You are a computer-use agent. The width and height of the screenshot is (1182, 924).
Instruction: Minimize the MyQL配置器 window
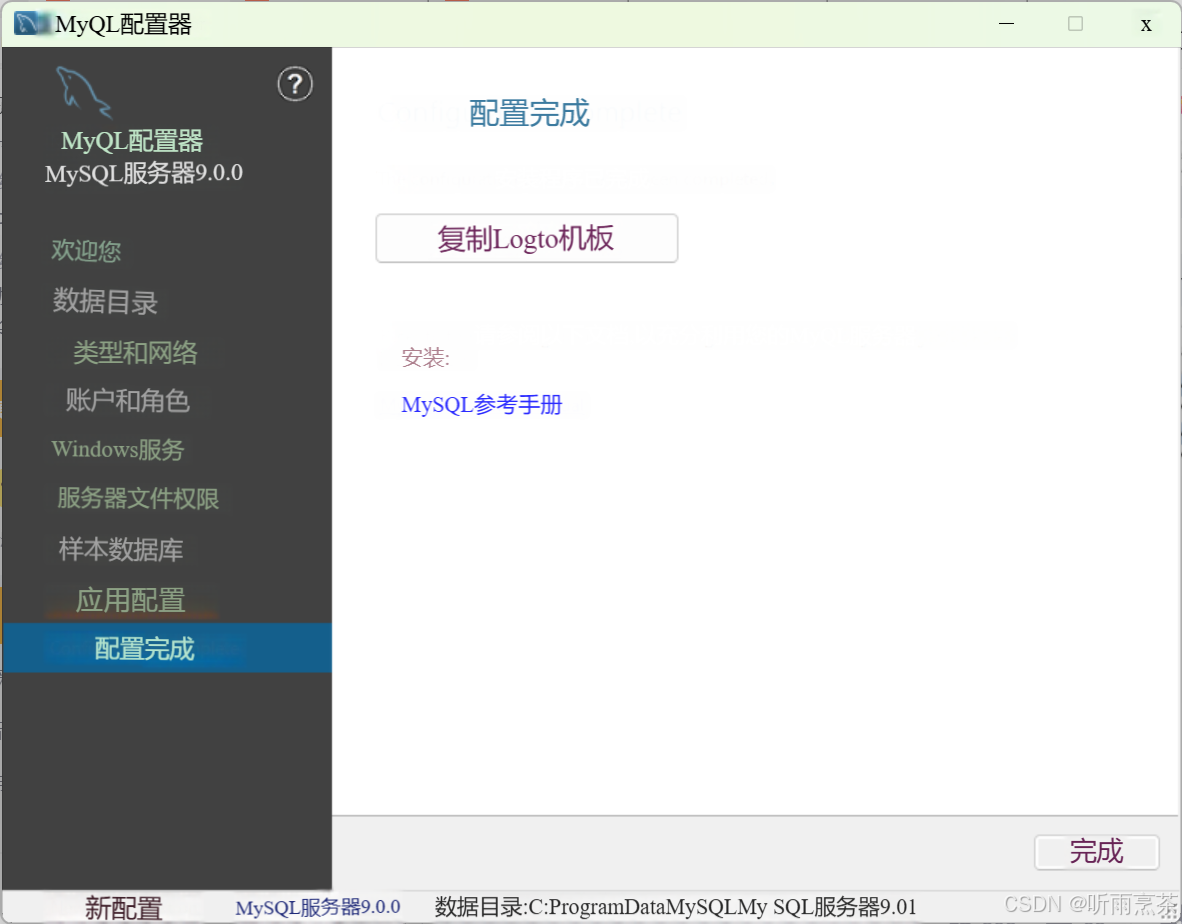[x=1006, y=24]
